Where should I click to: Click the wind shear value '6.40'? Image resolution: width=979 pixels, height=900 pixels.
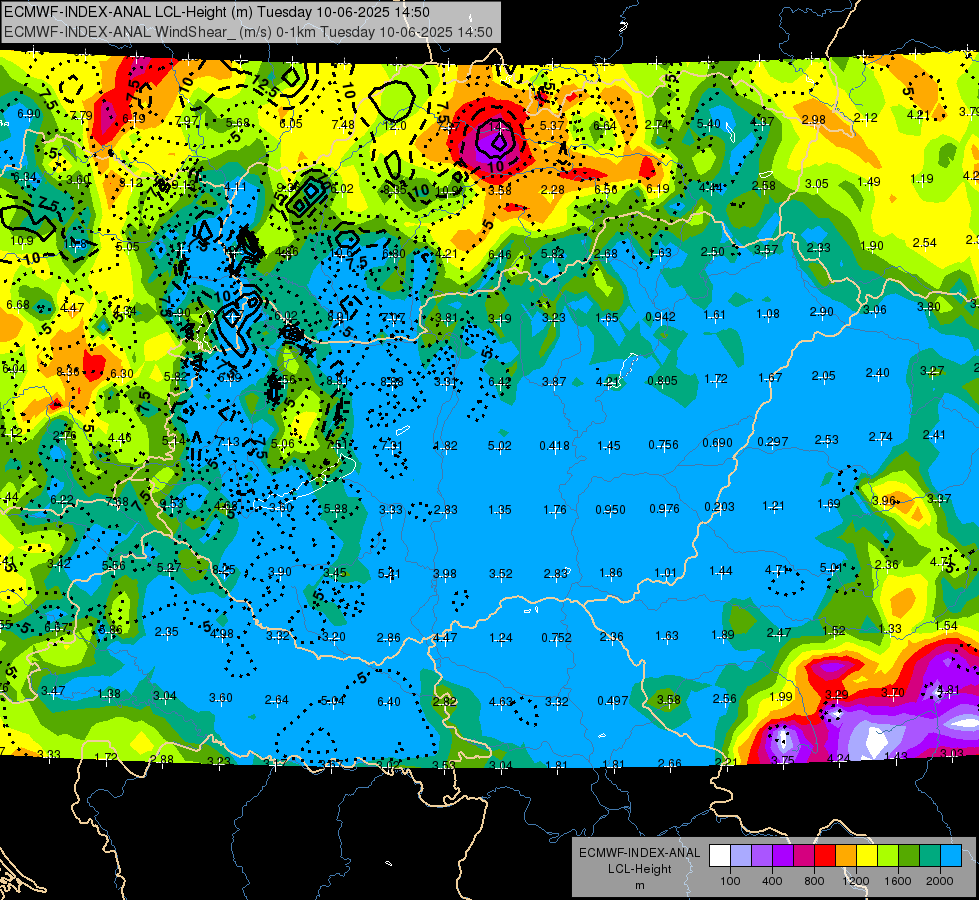[388, 702]
